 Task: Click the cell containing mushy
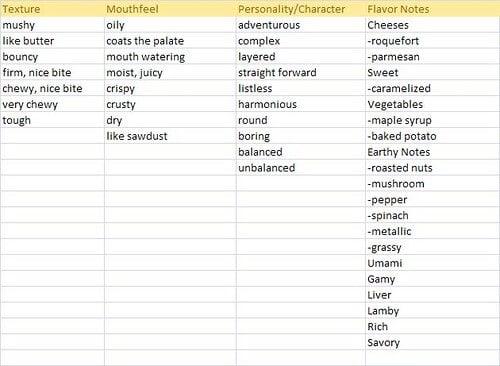[52, 25]
